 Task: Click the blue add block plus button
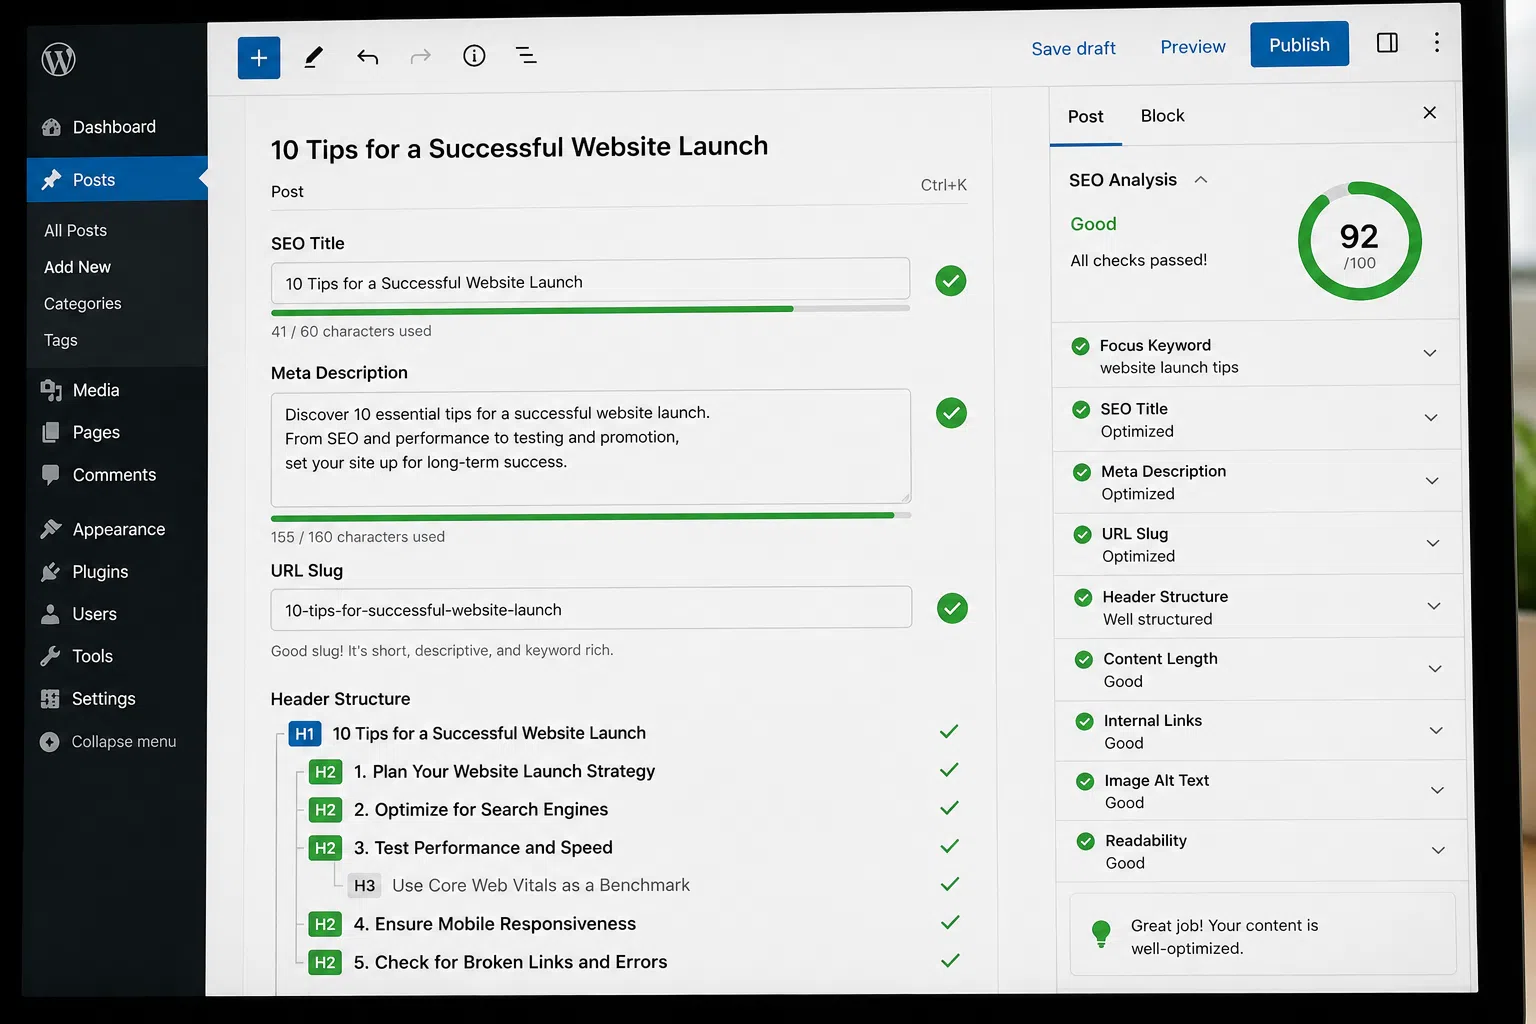click(x=259, y=58)
